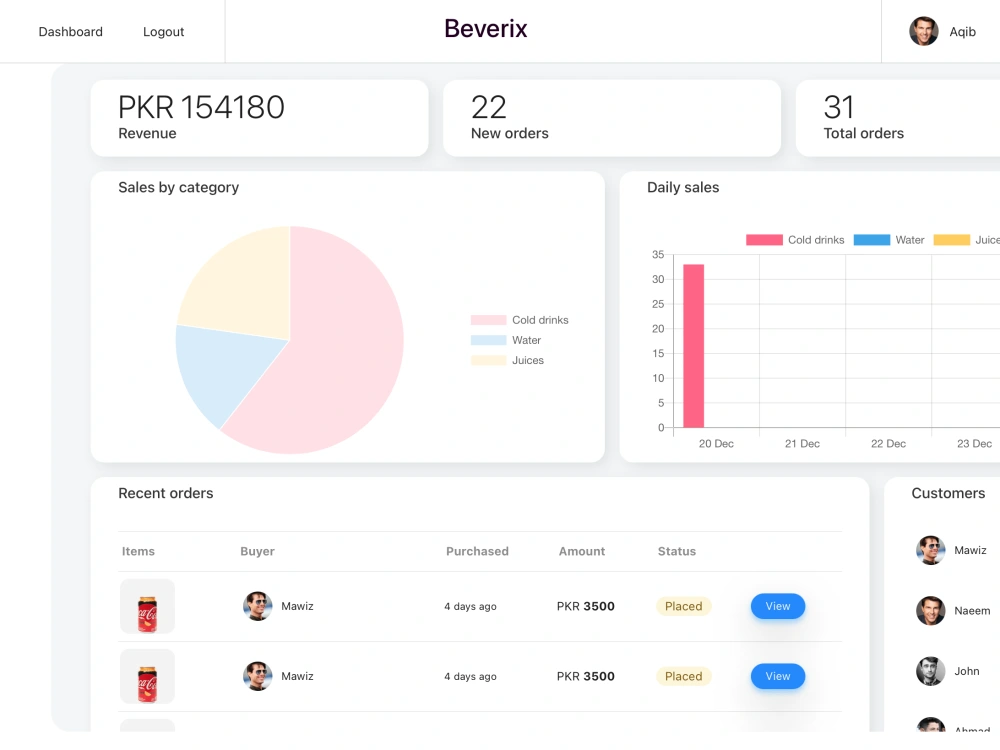Open Coca-Cola item thumbnail in second order row
1000x750 pixels.
[x=147, y=677]
